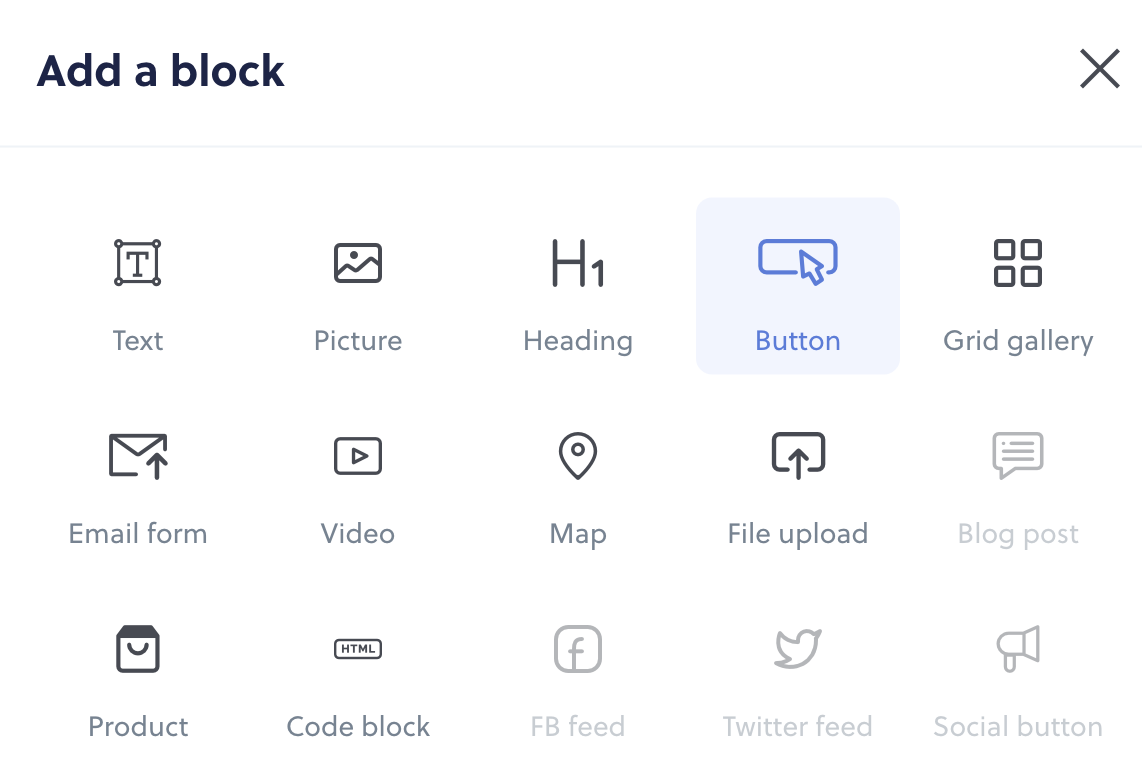Select the Text block icon
Image resolution: width=1142 pixels, height=774 pixels.
(x=137, y=262)
